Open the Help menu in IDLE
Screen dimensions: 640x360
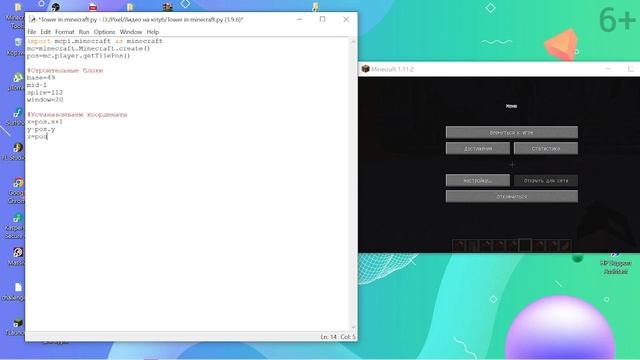click(x=153, y=32)
